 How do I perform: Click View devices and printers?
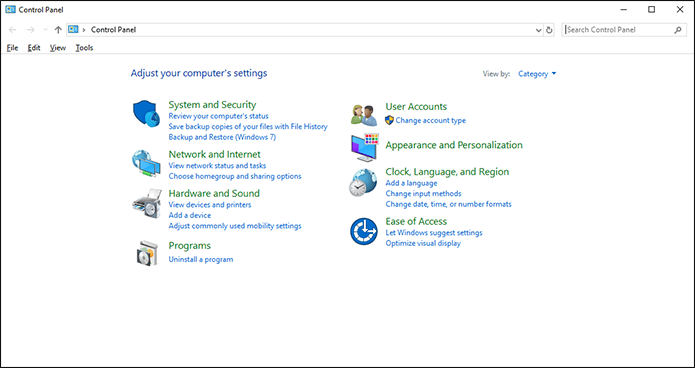(210, 205)
